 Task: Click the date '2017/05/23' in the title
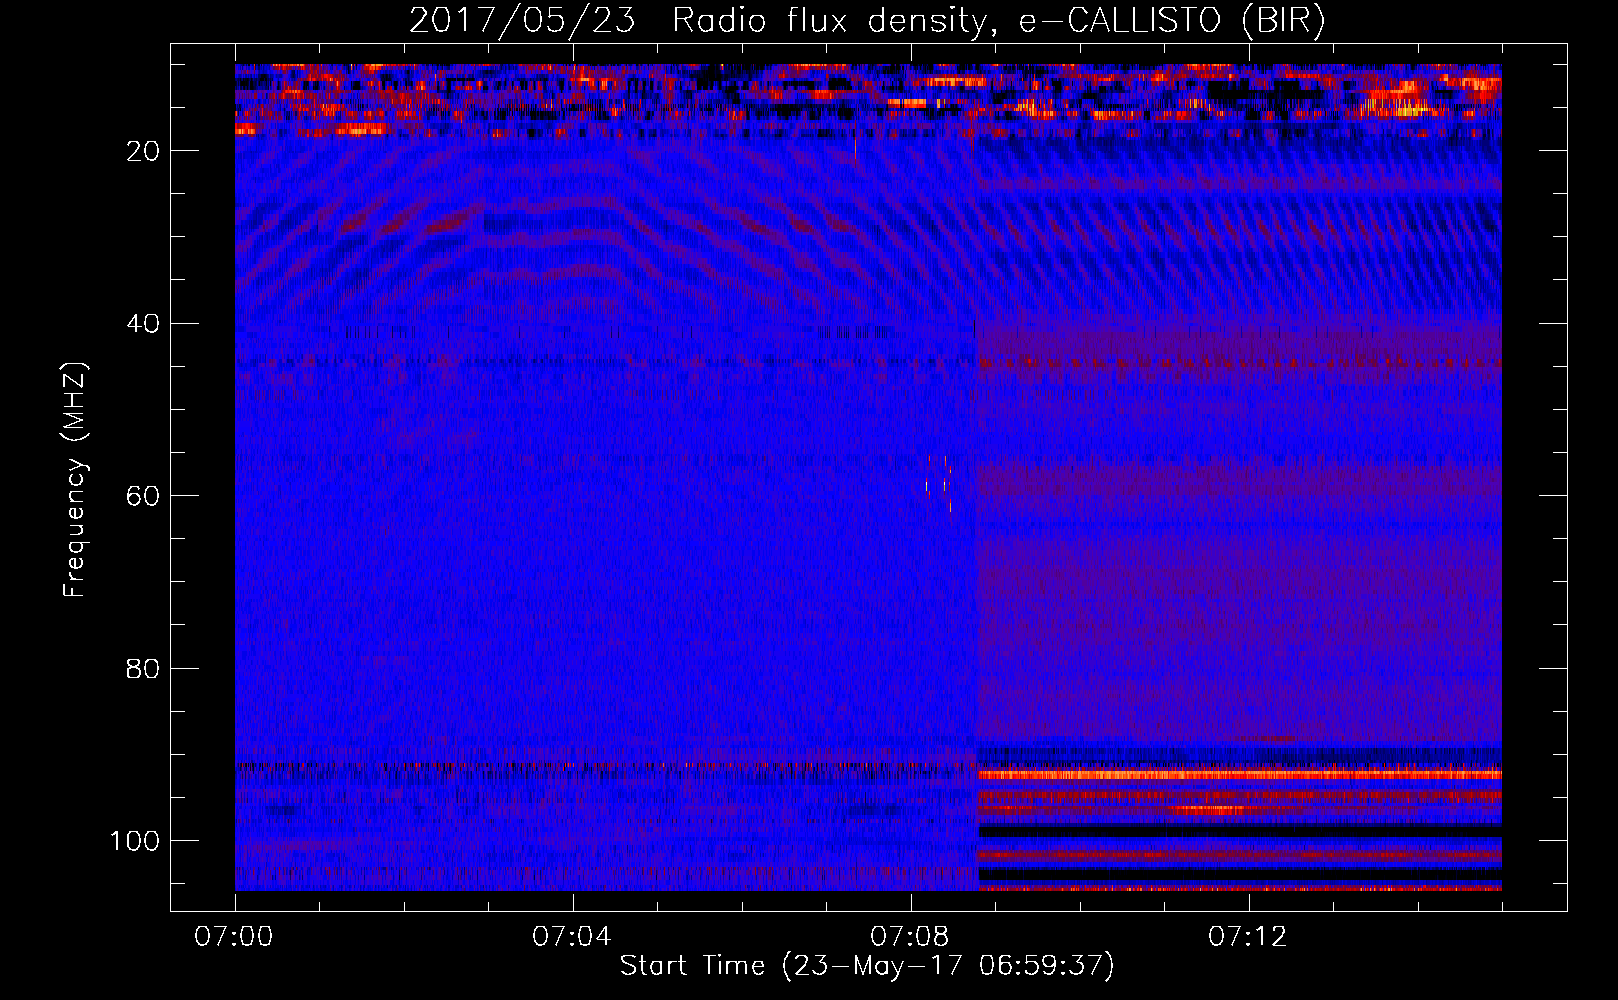click(x=522, y=21)
